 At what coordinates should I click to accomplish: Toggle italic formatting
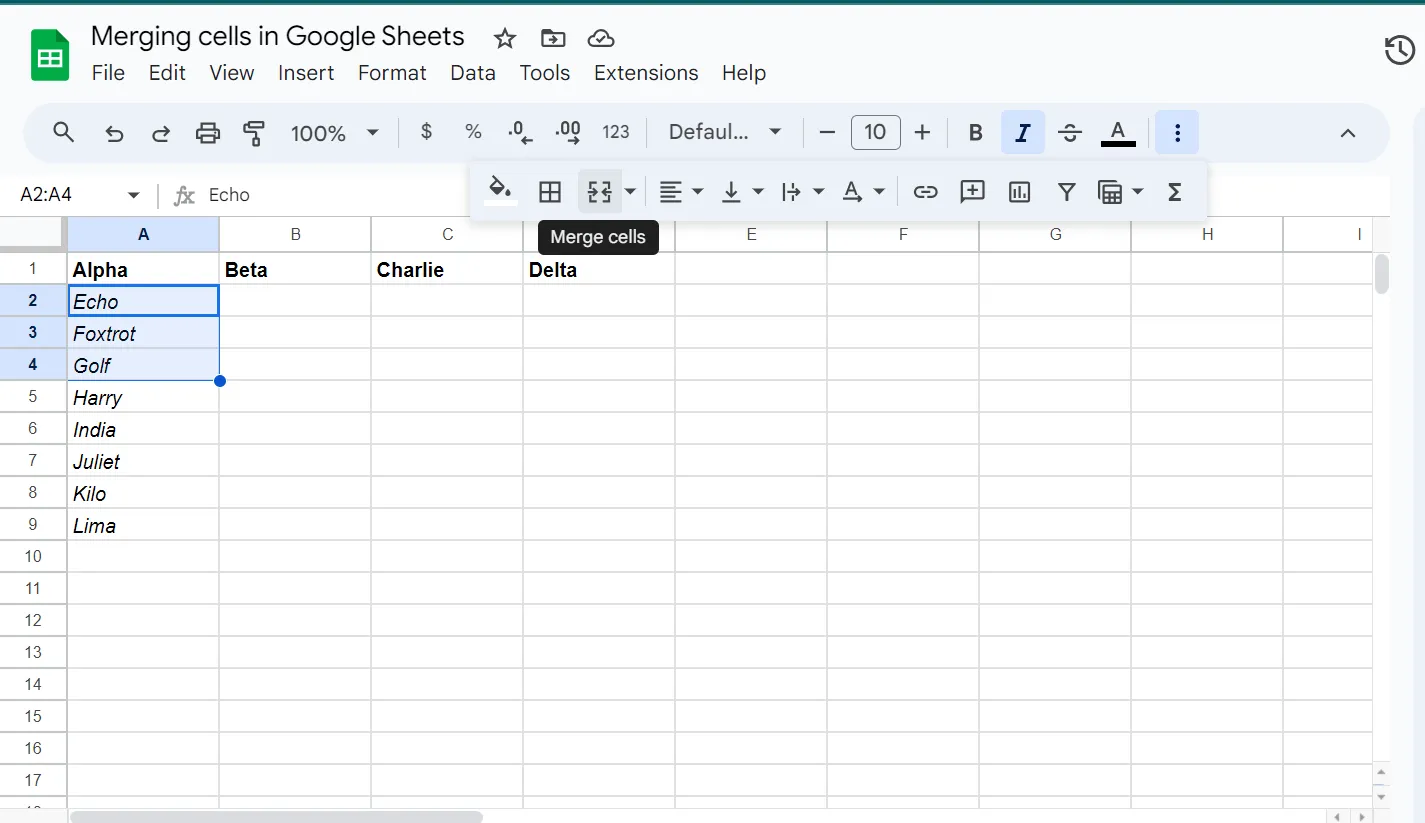(1022, 132)
